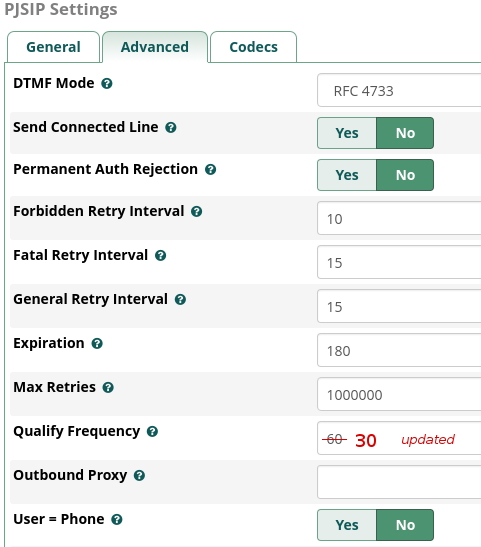Click the Expiration field showing 180
This screenshot has width=481, height=547.
coord(399,350)
